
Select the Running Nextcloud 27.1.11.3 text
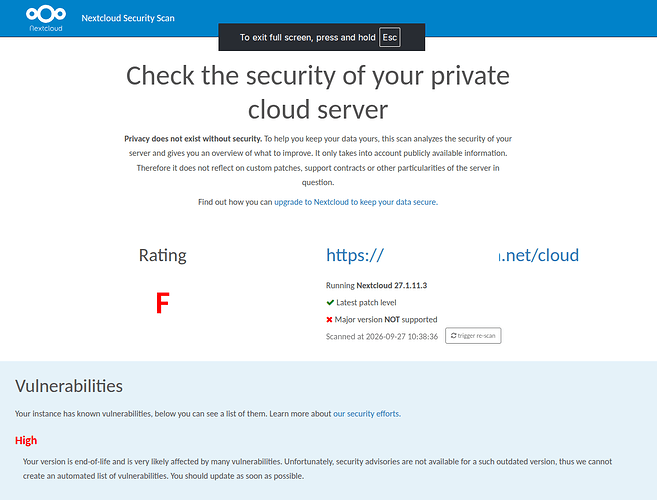click(376, 285)
